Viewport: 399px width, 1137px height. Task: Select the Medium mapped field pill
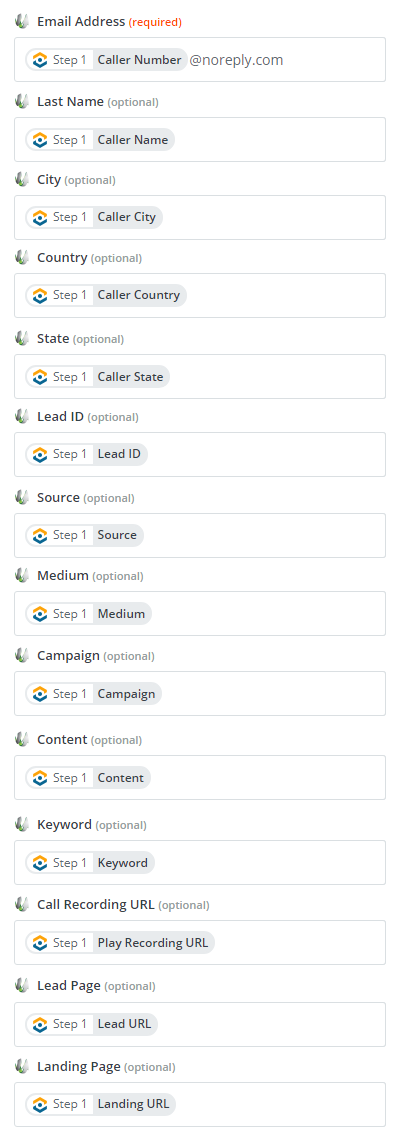[x=89, y=613]
